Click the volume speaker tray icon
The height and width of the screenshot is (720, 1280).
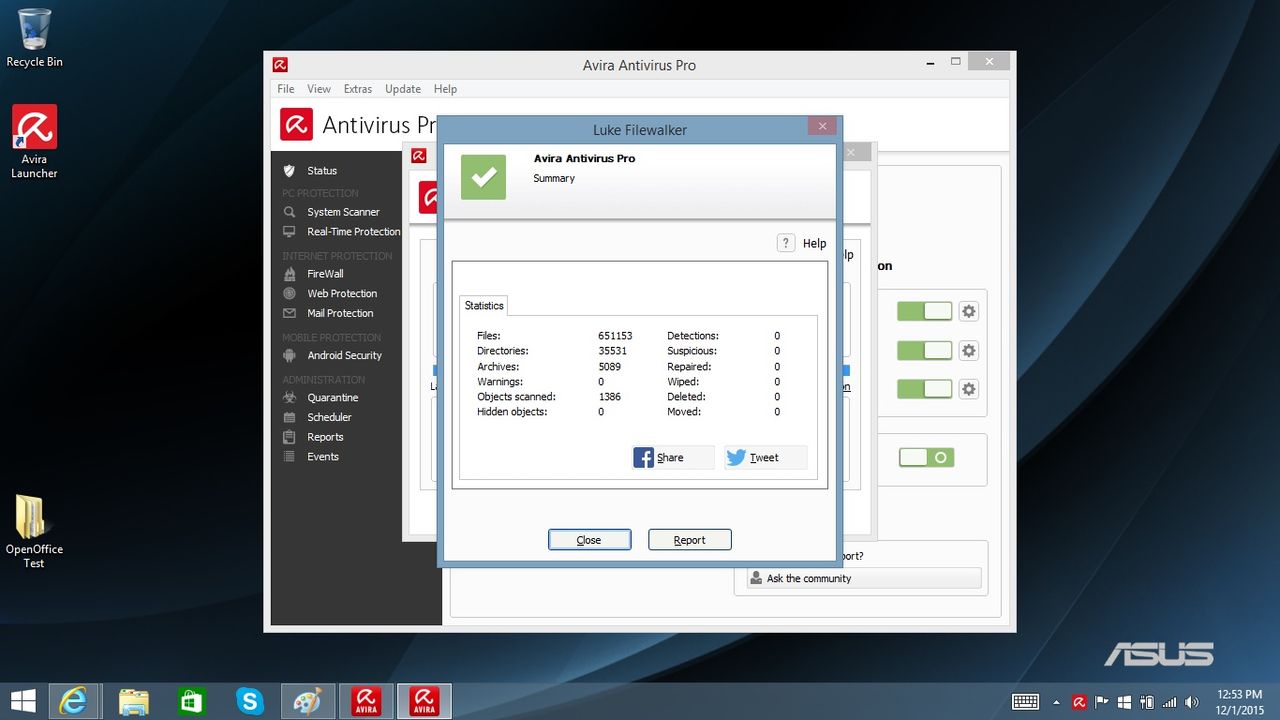(x=1191, y=702)
